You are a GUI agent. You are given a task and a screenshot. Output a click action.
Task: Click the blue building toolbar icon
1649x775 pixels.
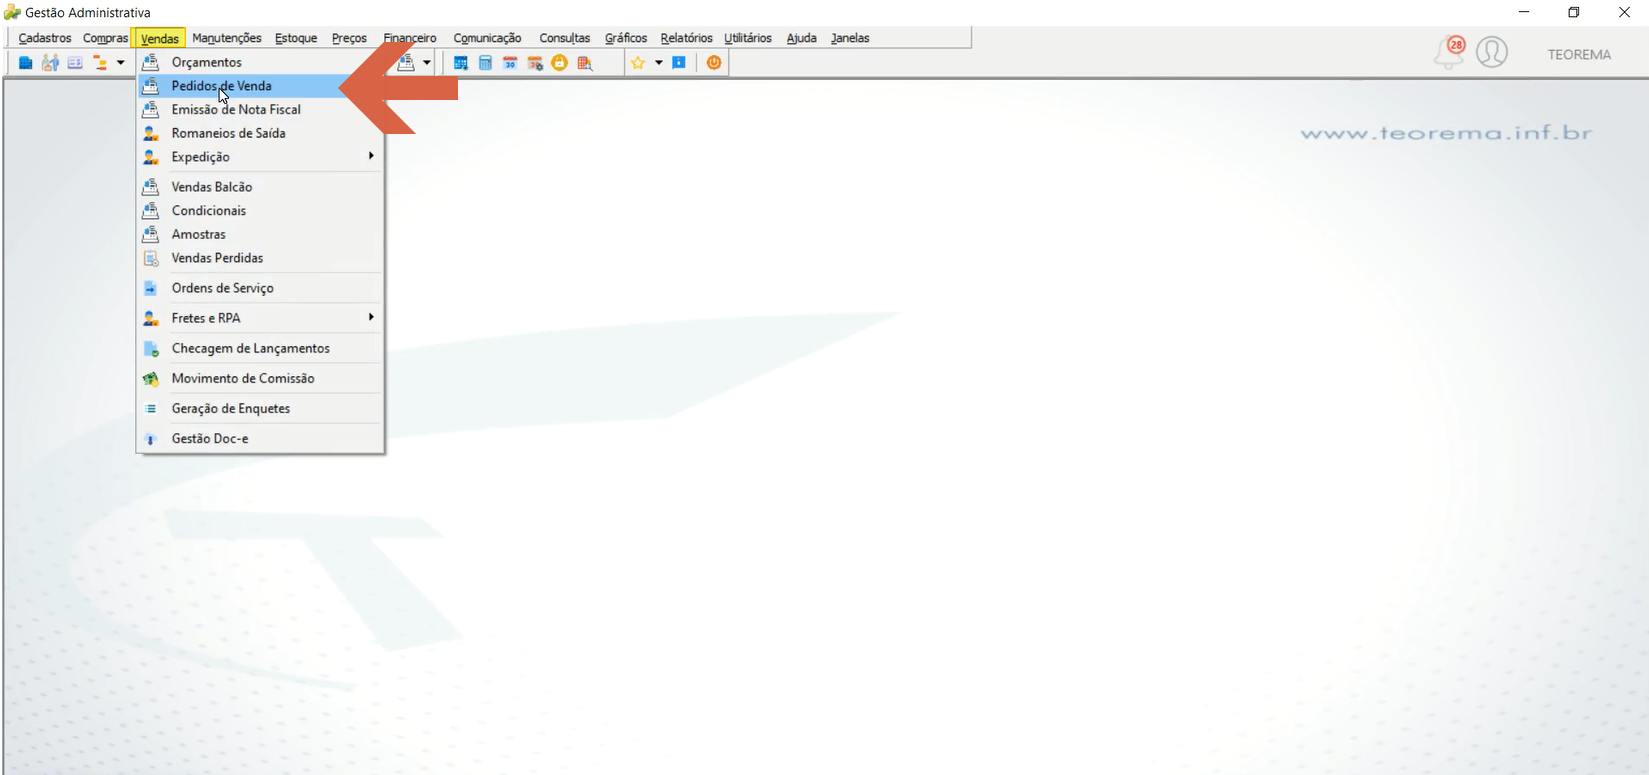point(26,63)
